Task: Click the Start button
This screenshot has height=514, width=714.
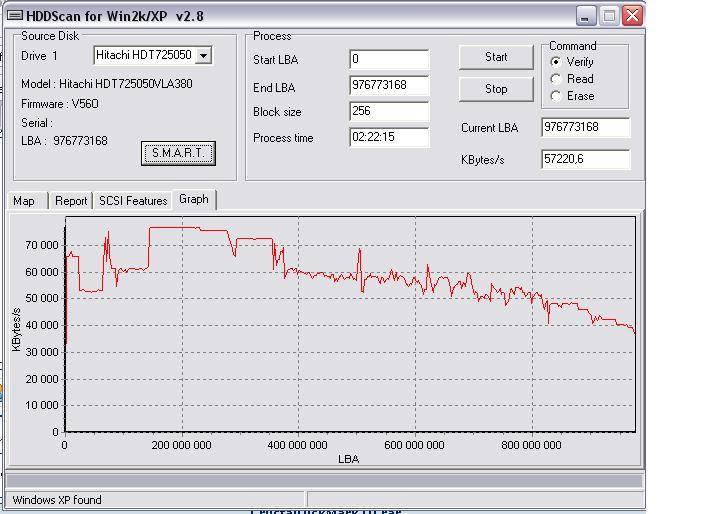Action: (x=496, y=57)
